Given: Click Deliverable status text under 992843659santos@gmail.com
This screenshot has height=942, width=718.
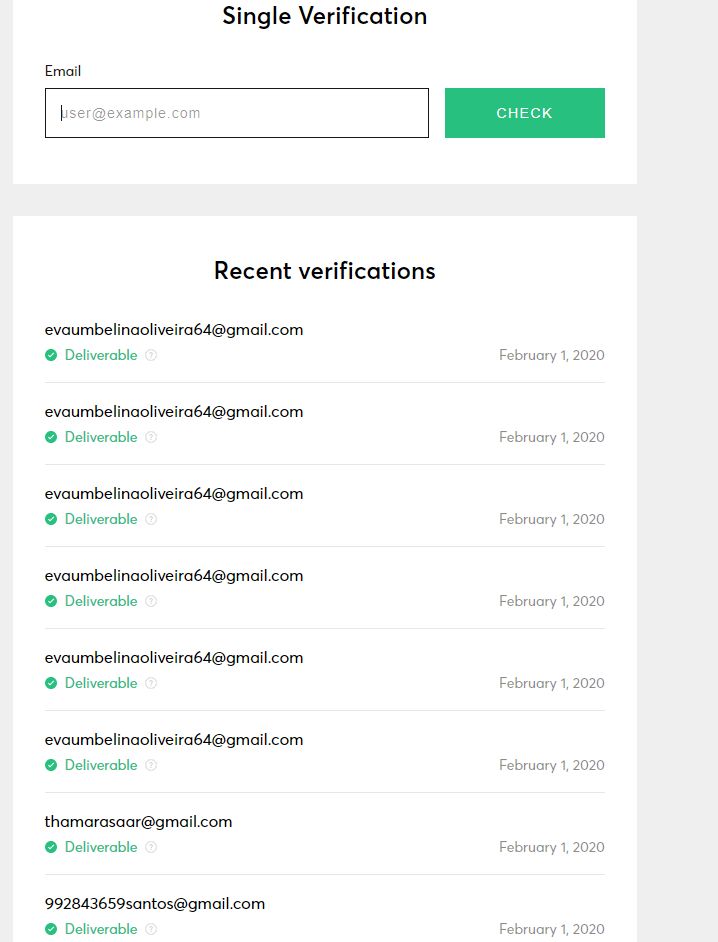Looking at the screenshot, I should coord(101,929).
